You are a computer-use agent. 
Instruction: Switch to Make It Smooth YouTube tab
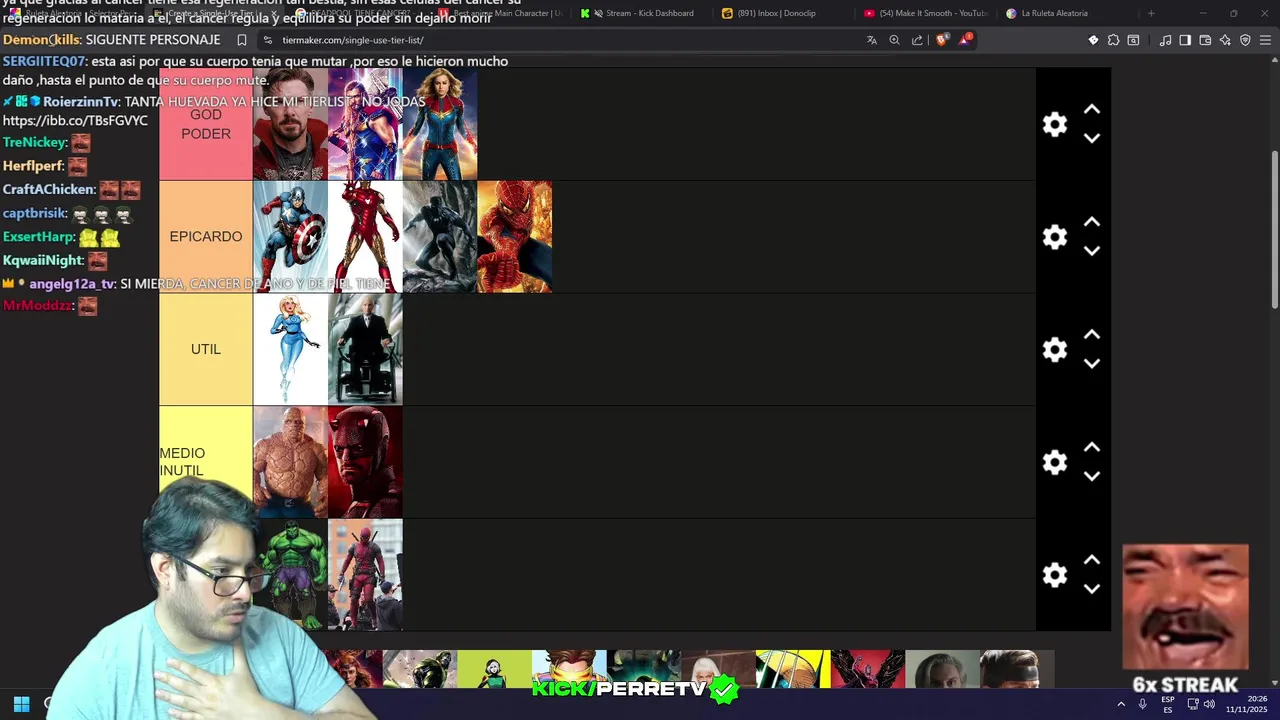[925, 13]
